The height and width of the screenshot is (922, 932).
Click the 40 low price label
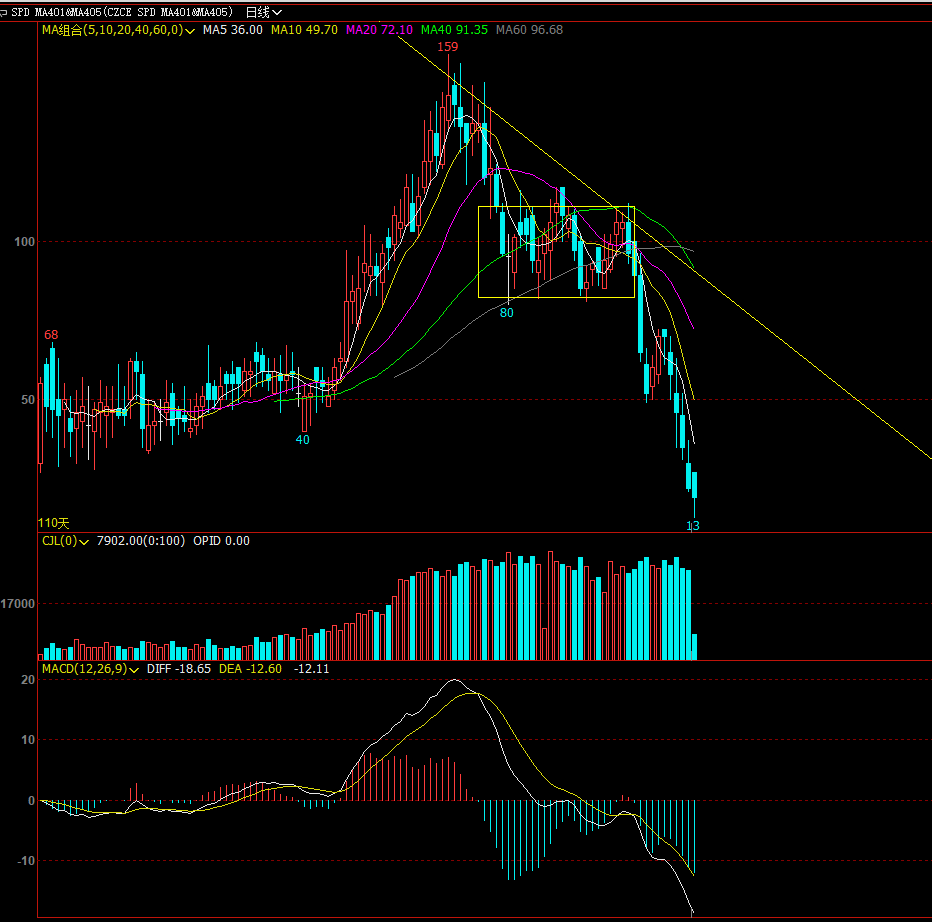tap(302, 439)
